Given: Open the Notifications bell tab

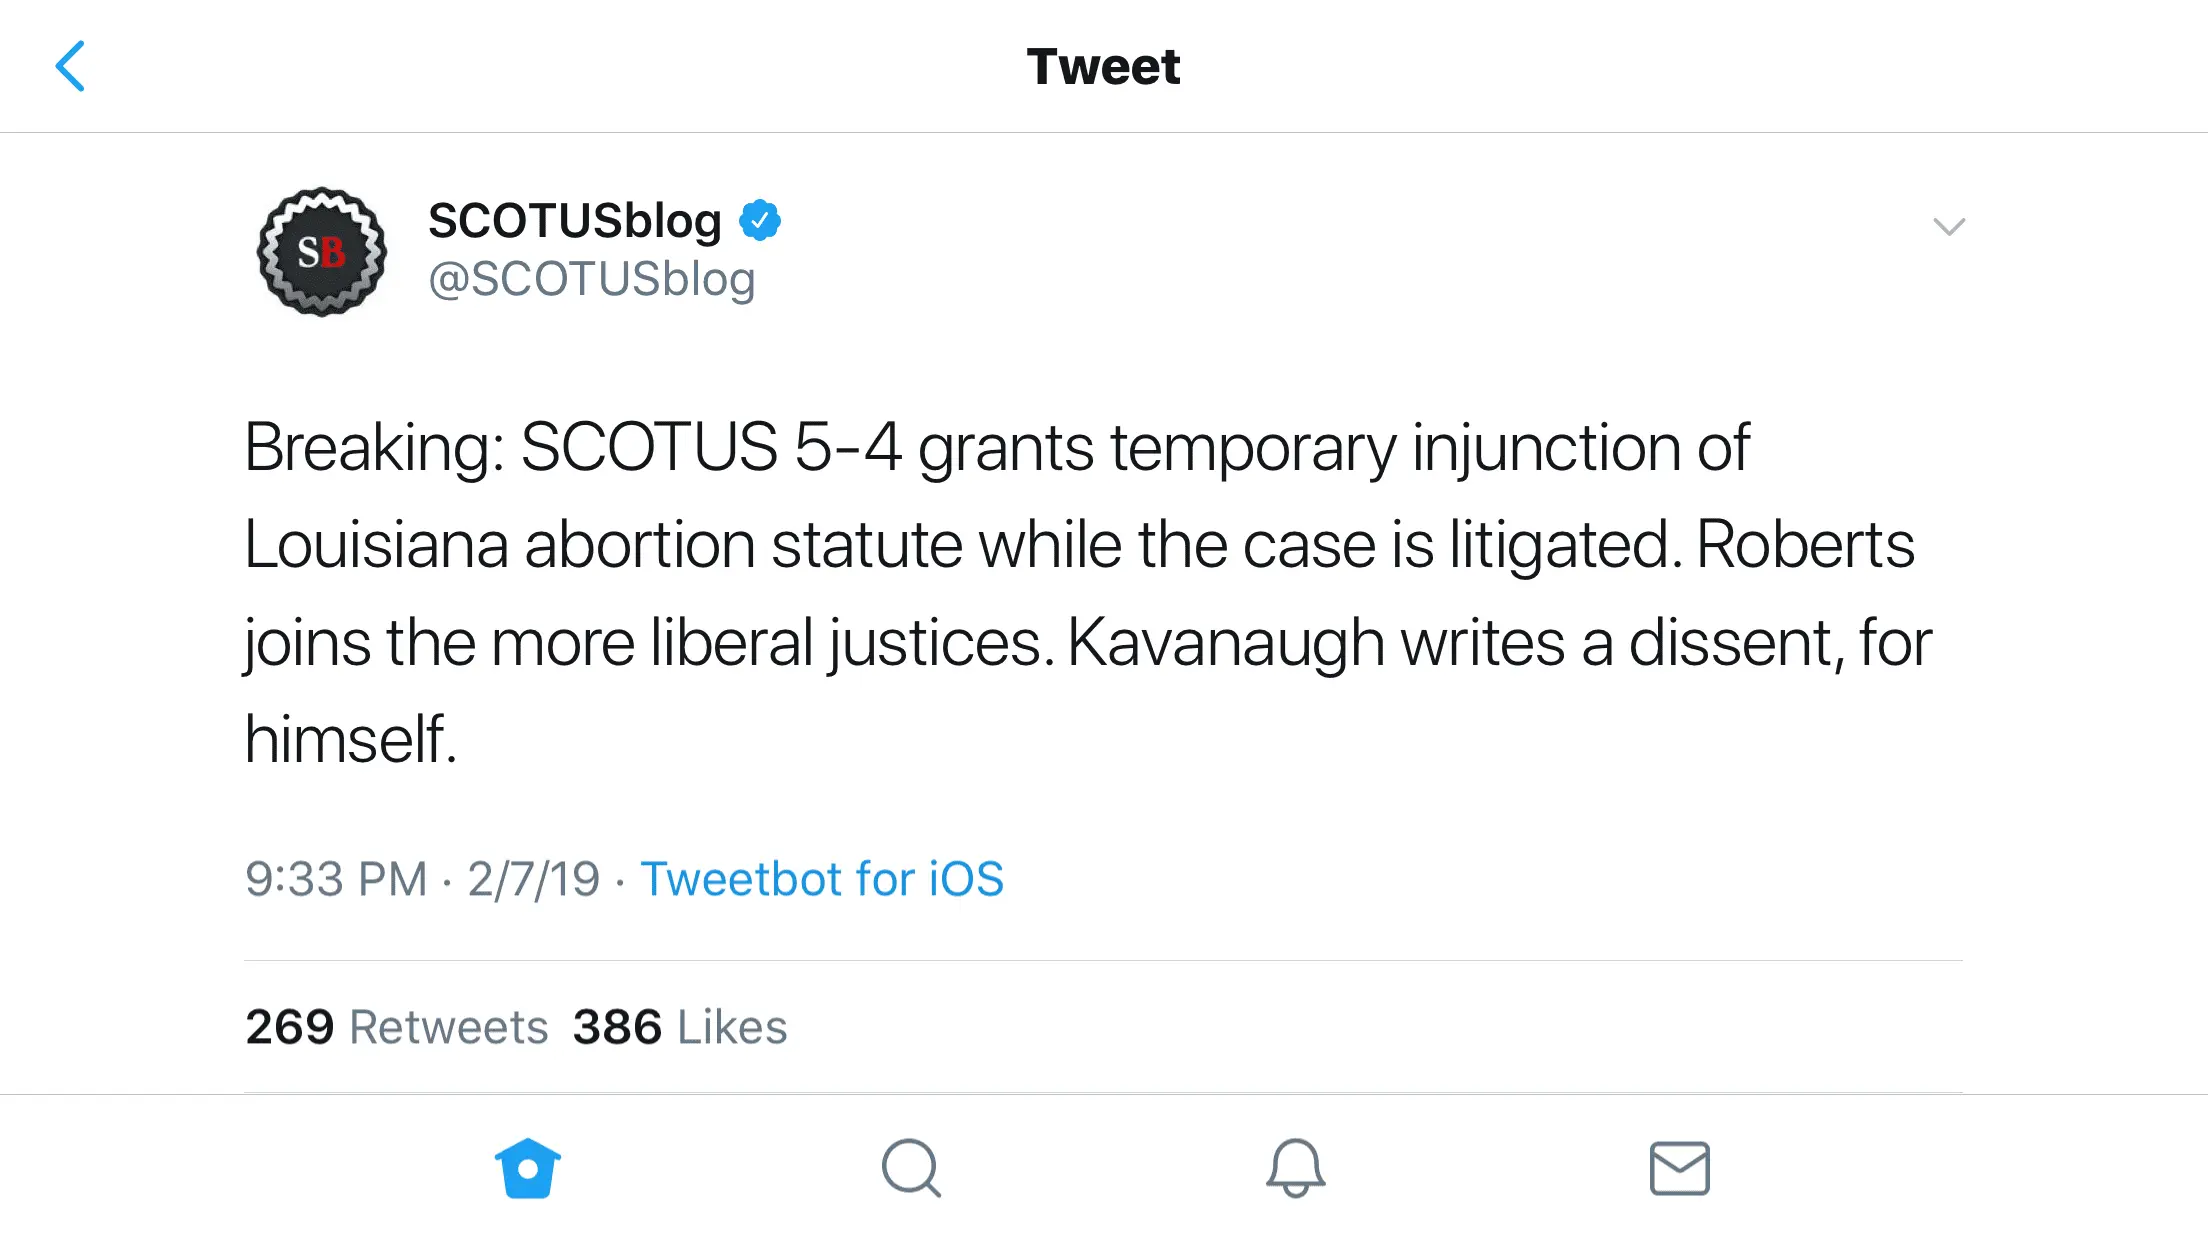Looking at the screenshot, I should (1295, 1168).
